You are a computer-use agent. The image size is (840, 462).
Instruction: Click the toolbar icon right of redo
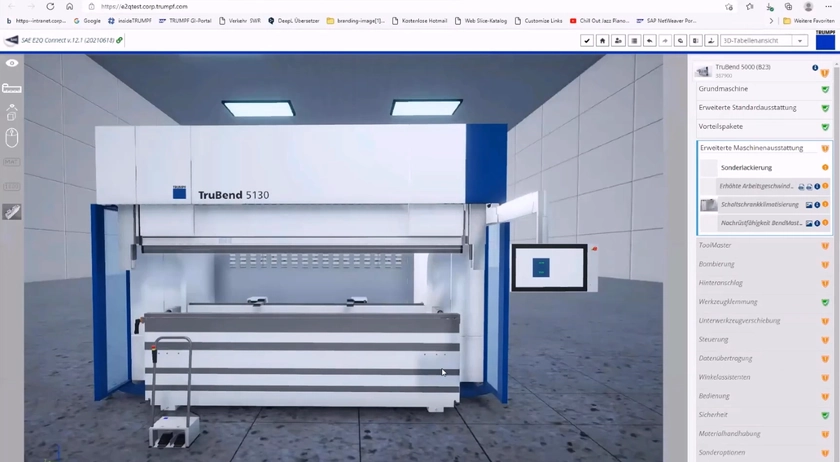[x=681, y=41]
